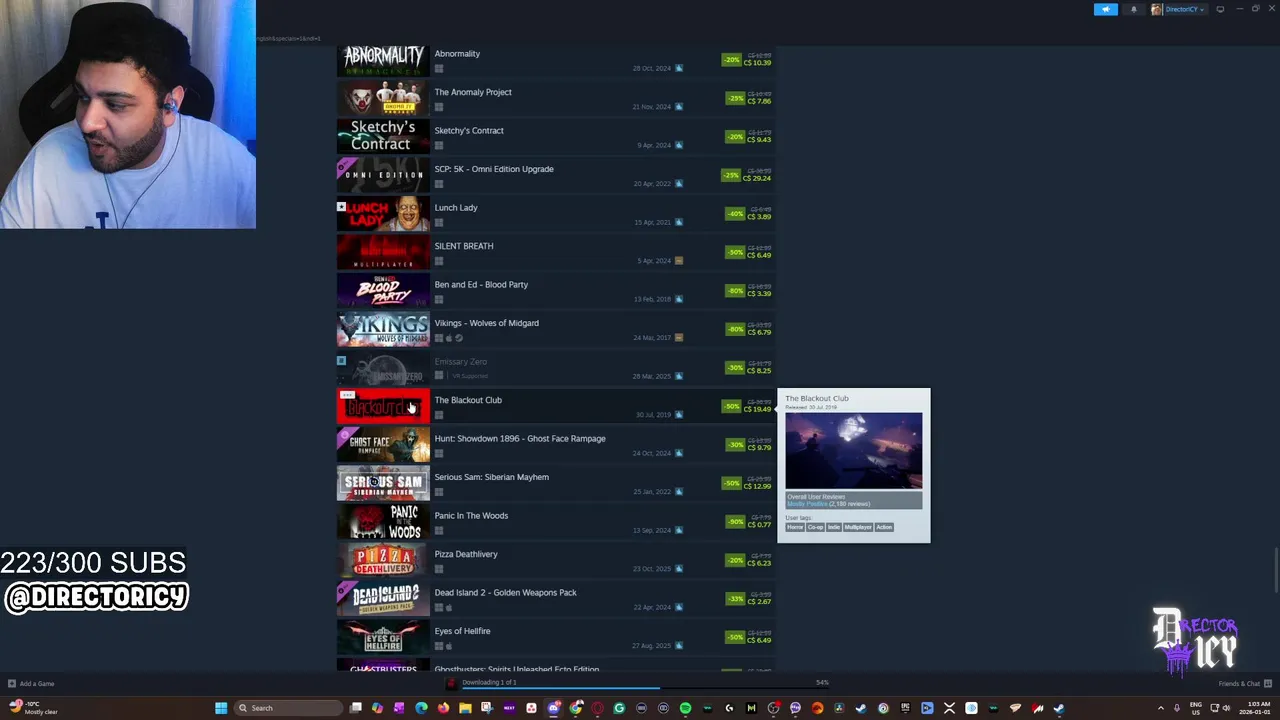Open SILENT BREATH listing
Viewport: 1280px width, 720px height.
(464, 246)
